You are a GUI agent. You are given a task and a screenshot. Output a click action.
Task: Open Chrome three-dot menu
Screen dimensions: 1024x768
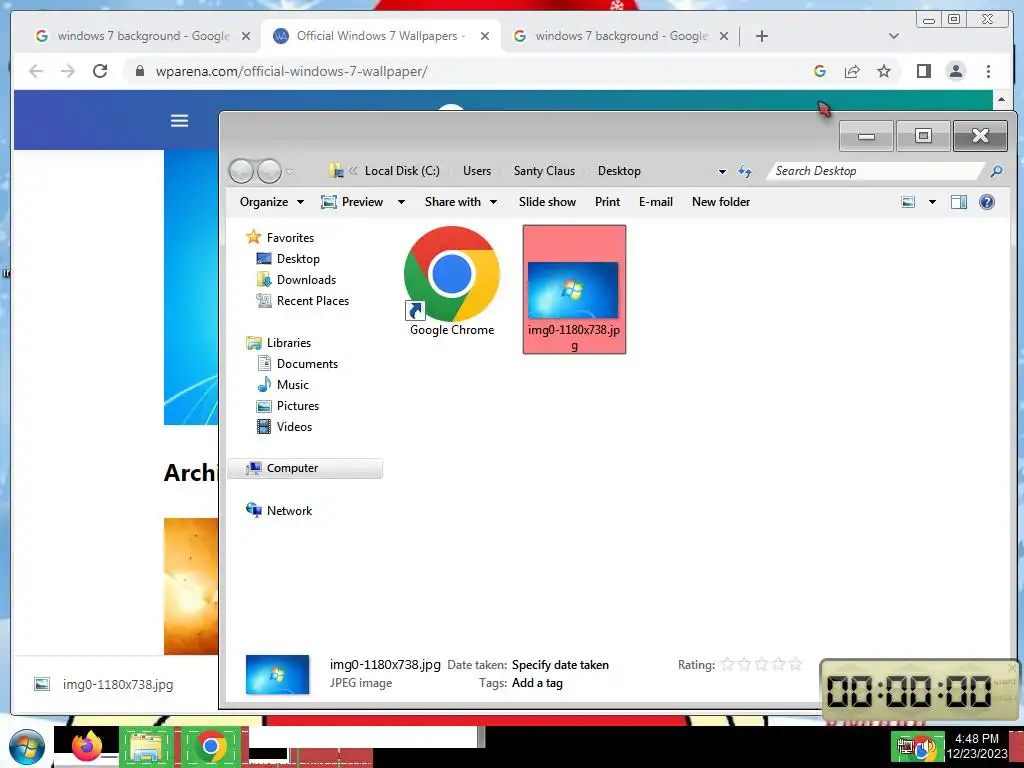(x=988, y=71)
